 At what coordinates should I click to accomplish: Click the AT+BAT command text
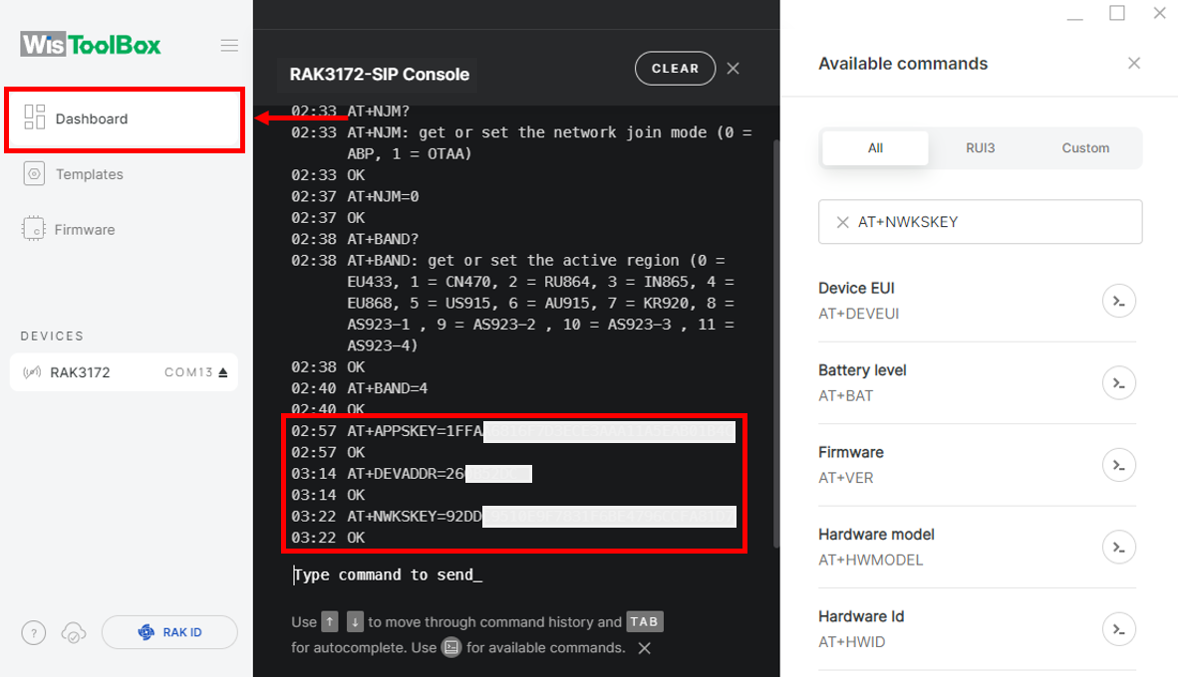coord(846,396)
